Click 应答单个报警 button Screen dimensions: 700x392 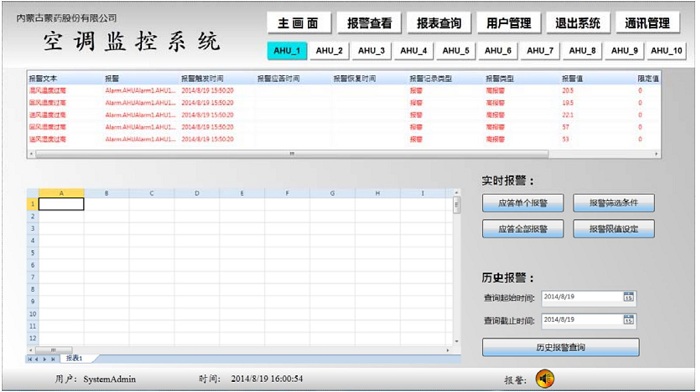523,203
